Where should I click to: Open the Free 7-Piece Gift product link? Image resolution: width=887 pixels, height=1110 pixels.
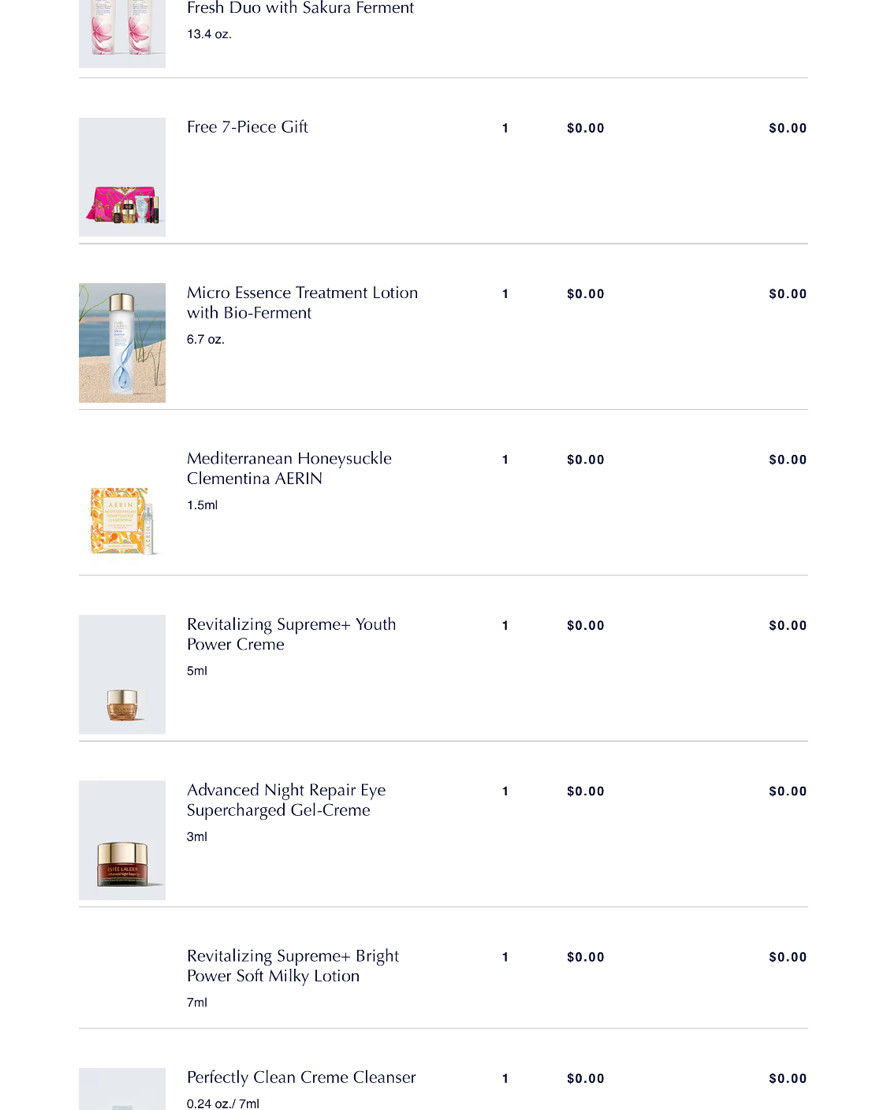[247, 127]
